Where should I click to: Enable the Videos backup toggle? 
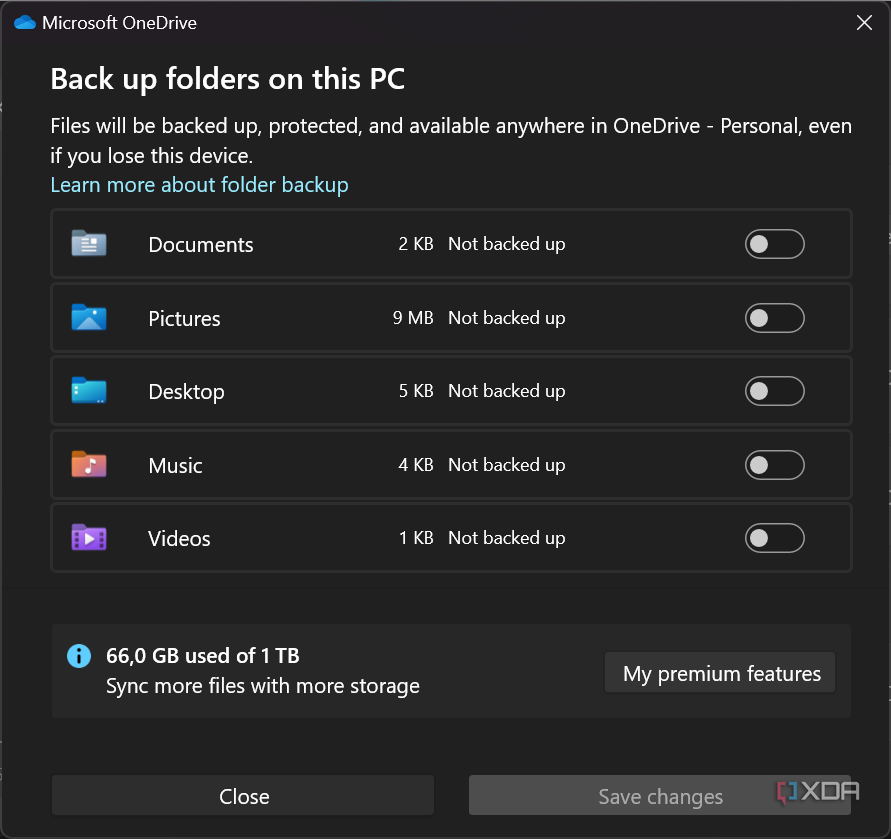[x=774, y=538]
